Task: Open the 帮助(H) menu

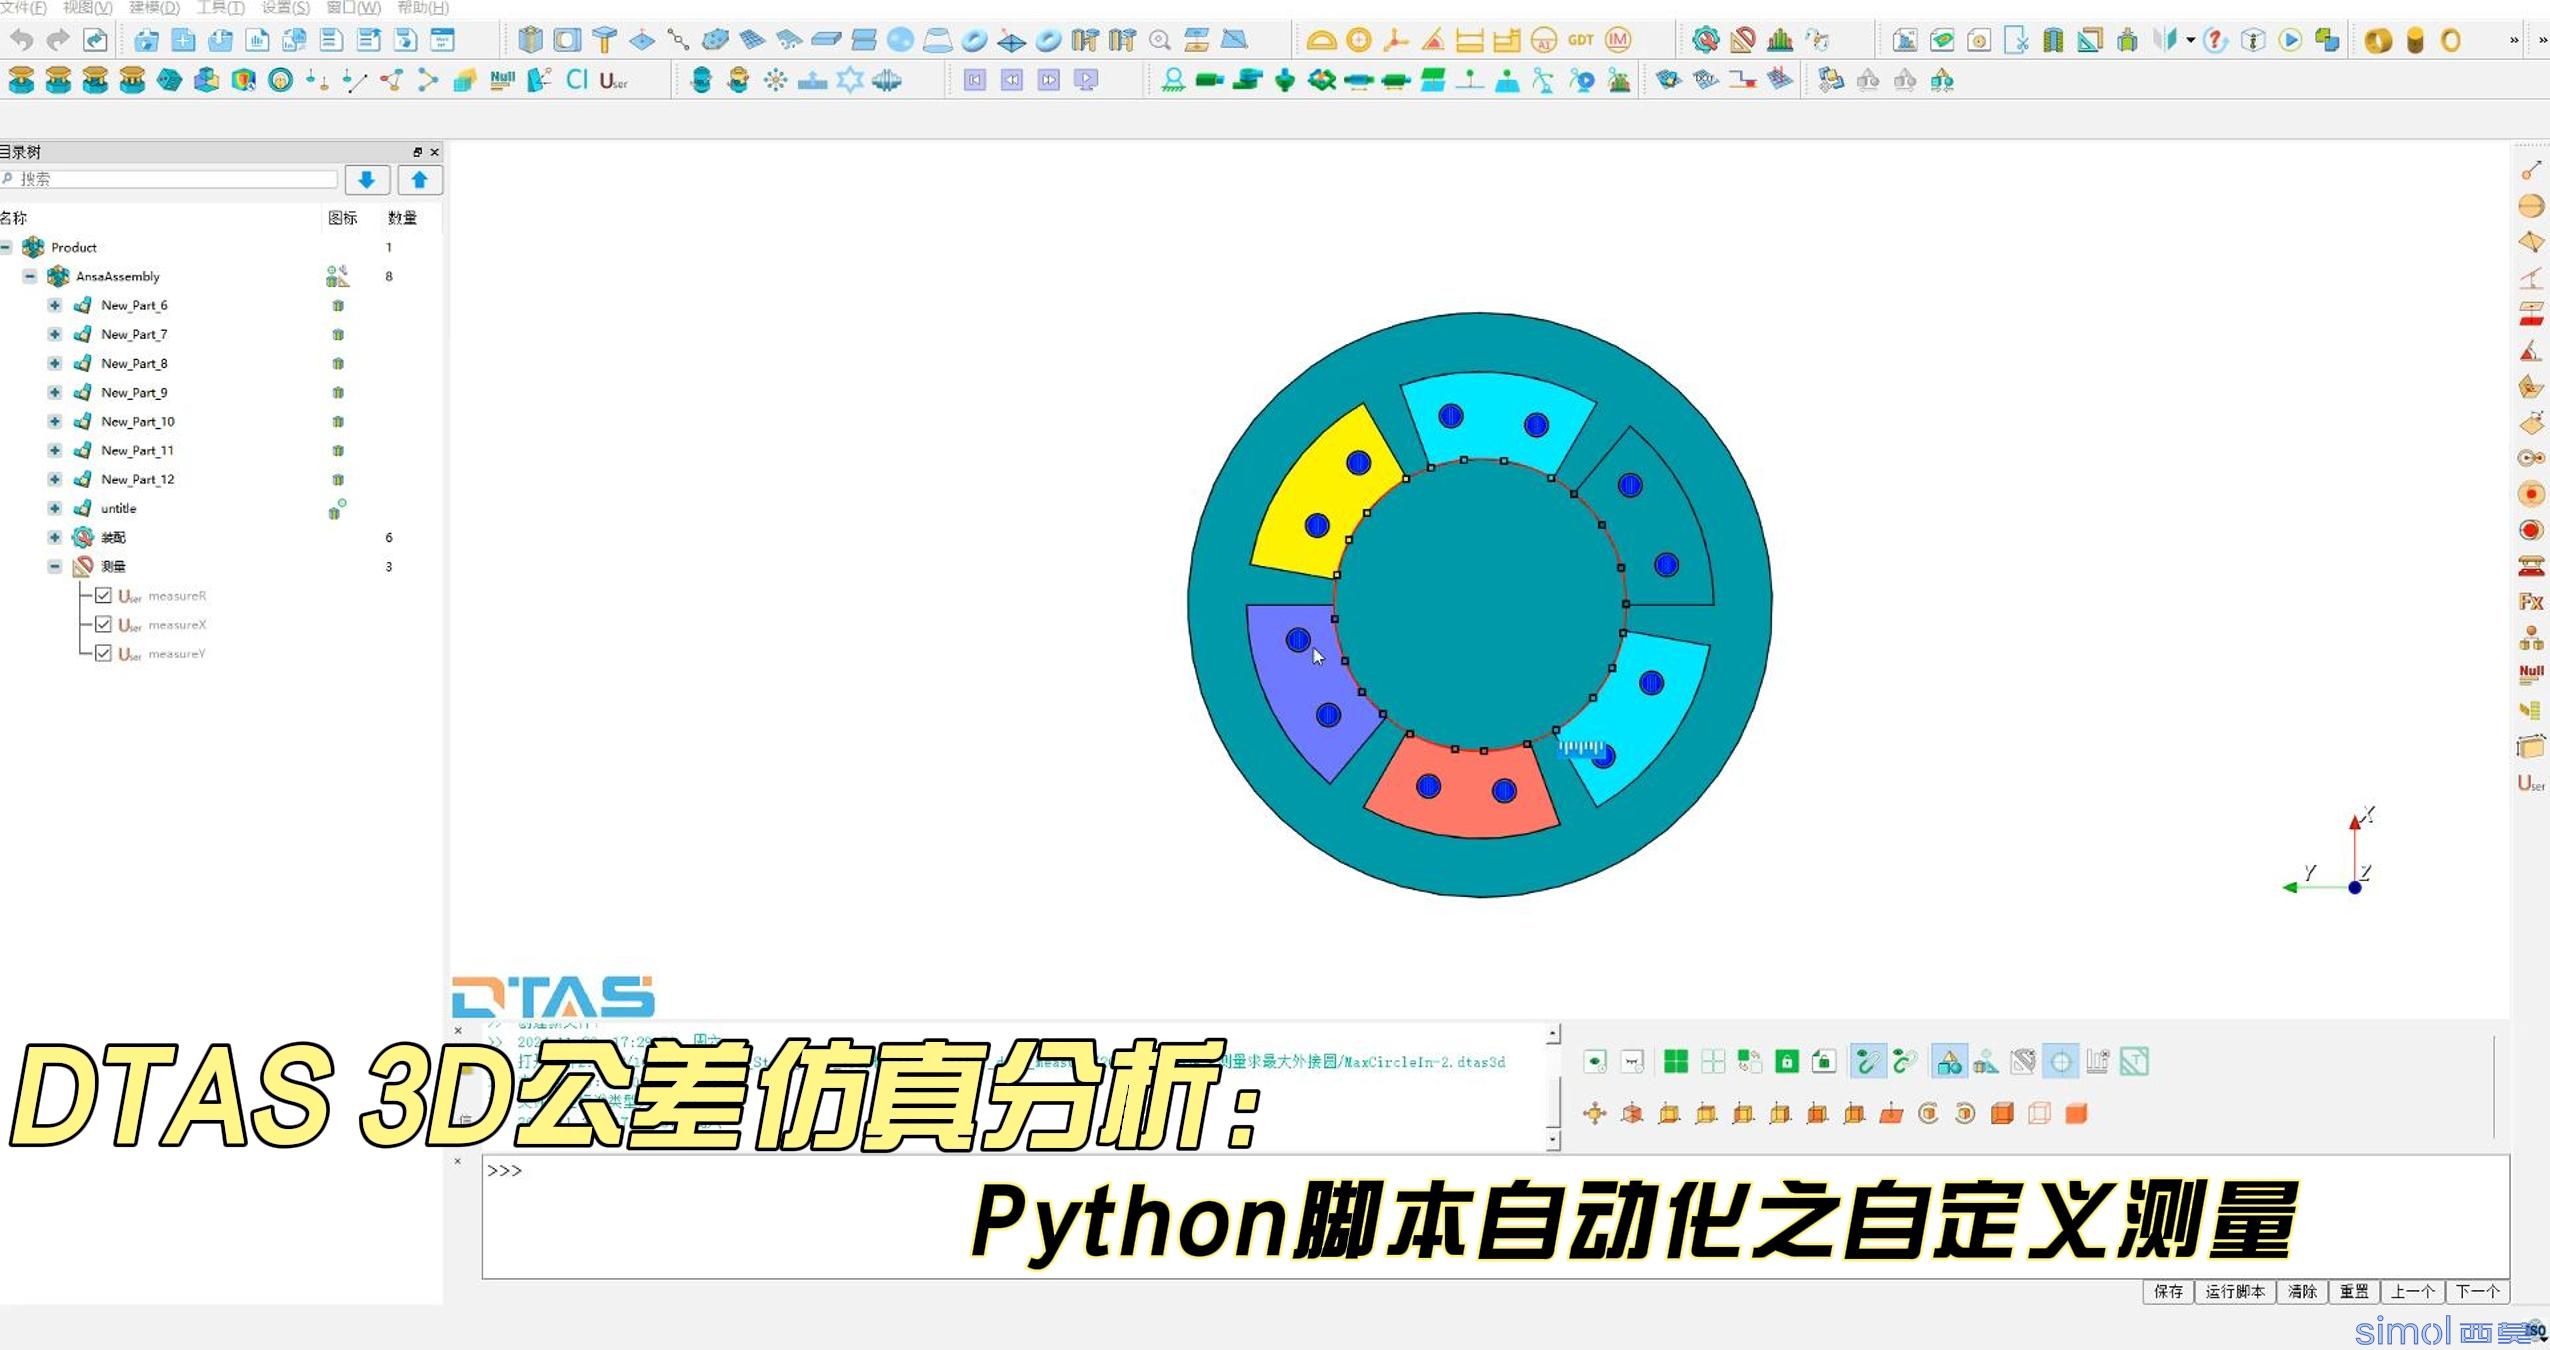Action: 423,7
